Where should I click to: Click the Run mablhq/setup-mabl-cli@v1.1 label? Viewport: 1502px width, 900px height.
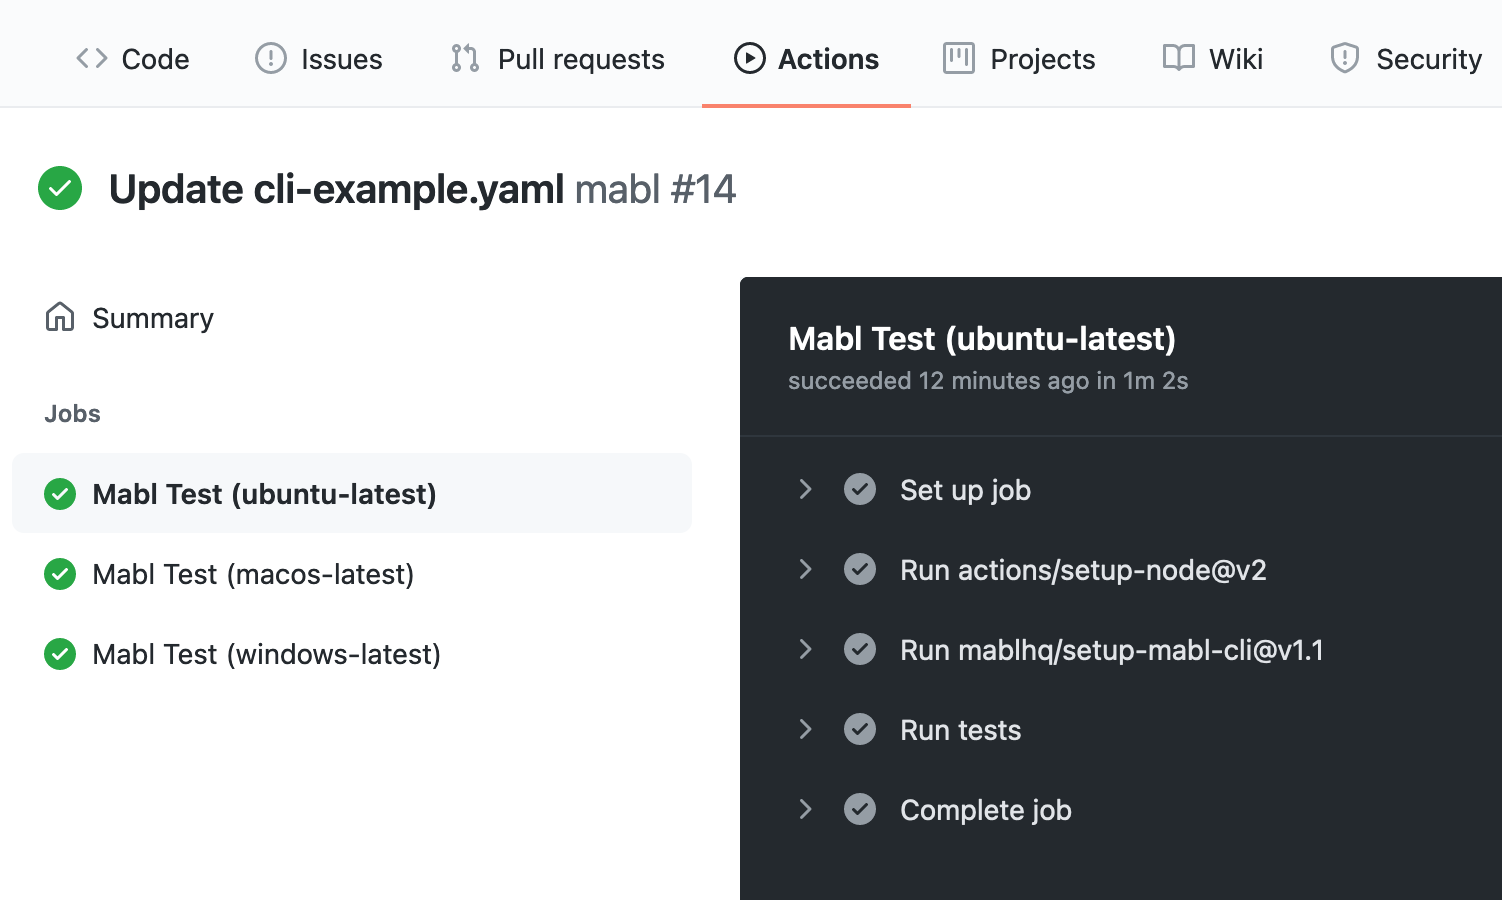1112,650
